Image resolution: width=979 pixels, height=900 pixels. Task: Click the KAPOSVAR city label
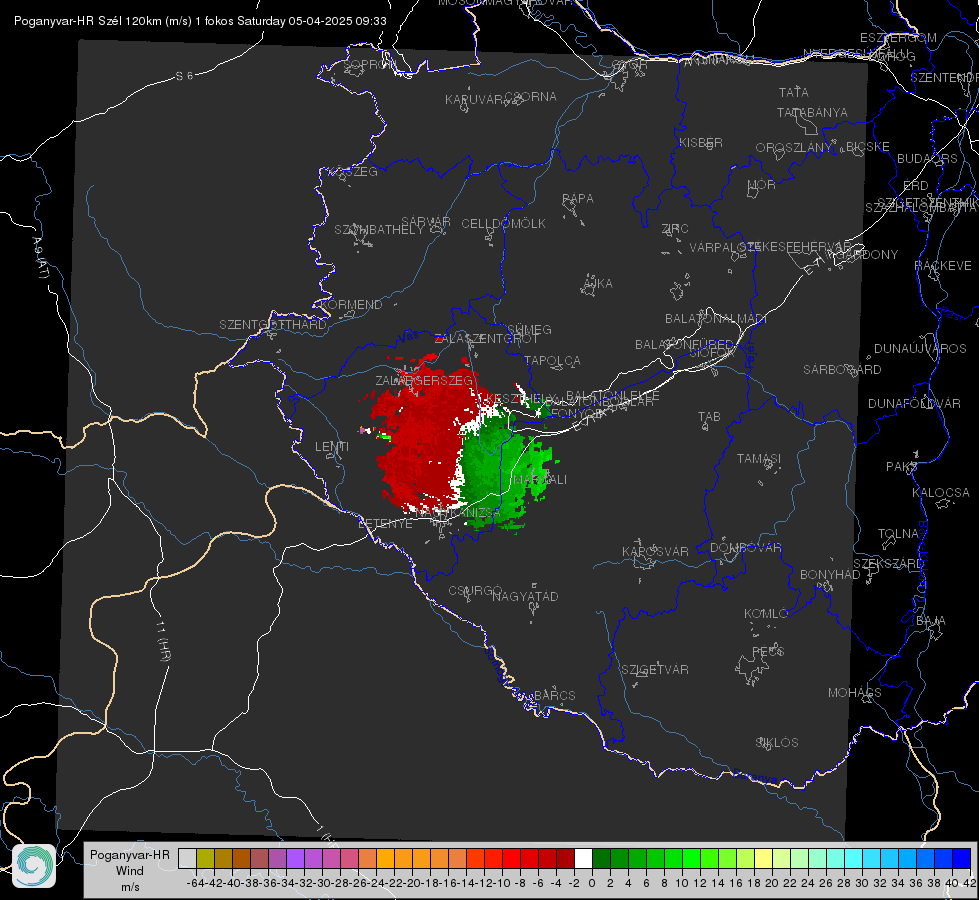point(655,551)
